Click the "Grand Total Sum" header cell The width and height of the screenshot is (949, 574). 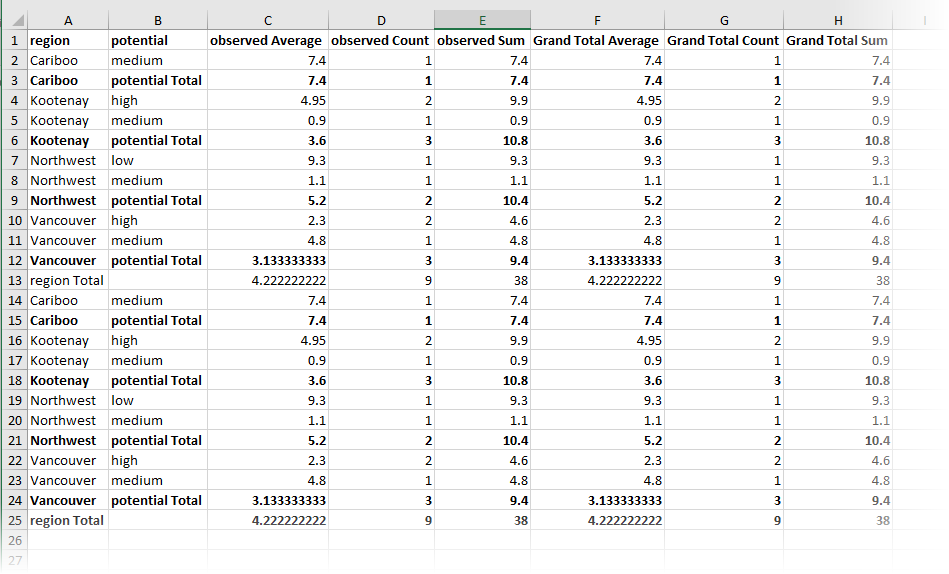[x=838, y=41]
